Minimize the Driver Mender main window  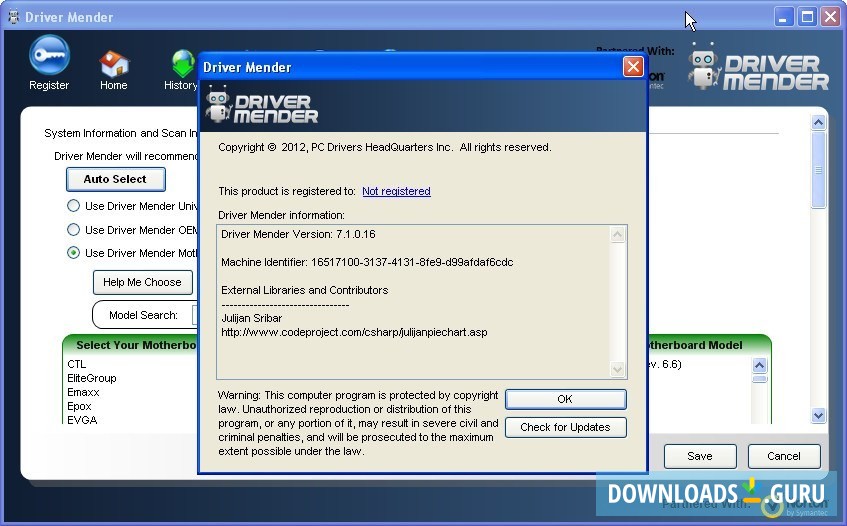[783, 17]
